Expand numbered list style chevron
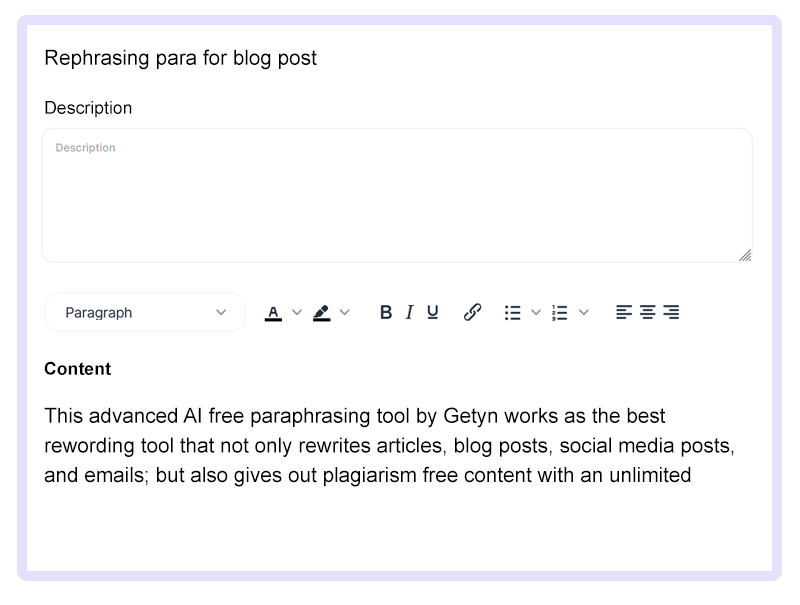 click(584, 312)
